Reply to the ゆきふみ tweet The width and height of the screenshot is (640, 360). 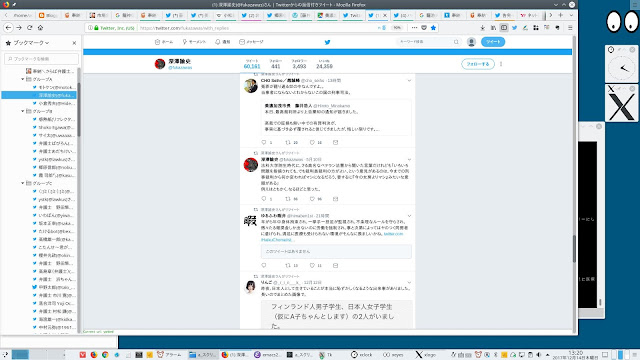(264, 265)
